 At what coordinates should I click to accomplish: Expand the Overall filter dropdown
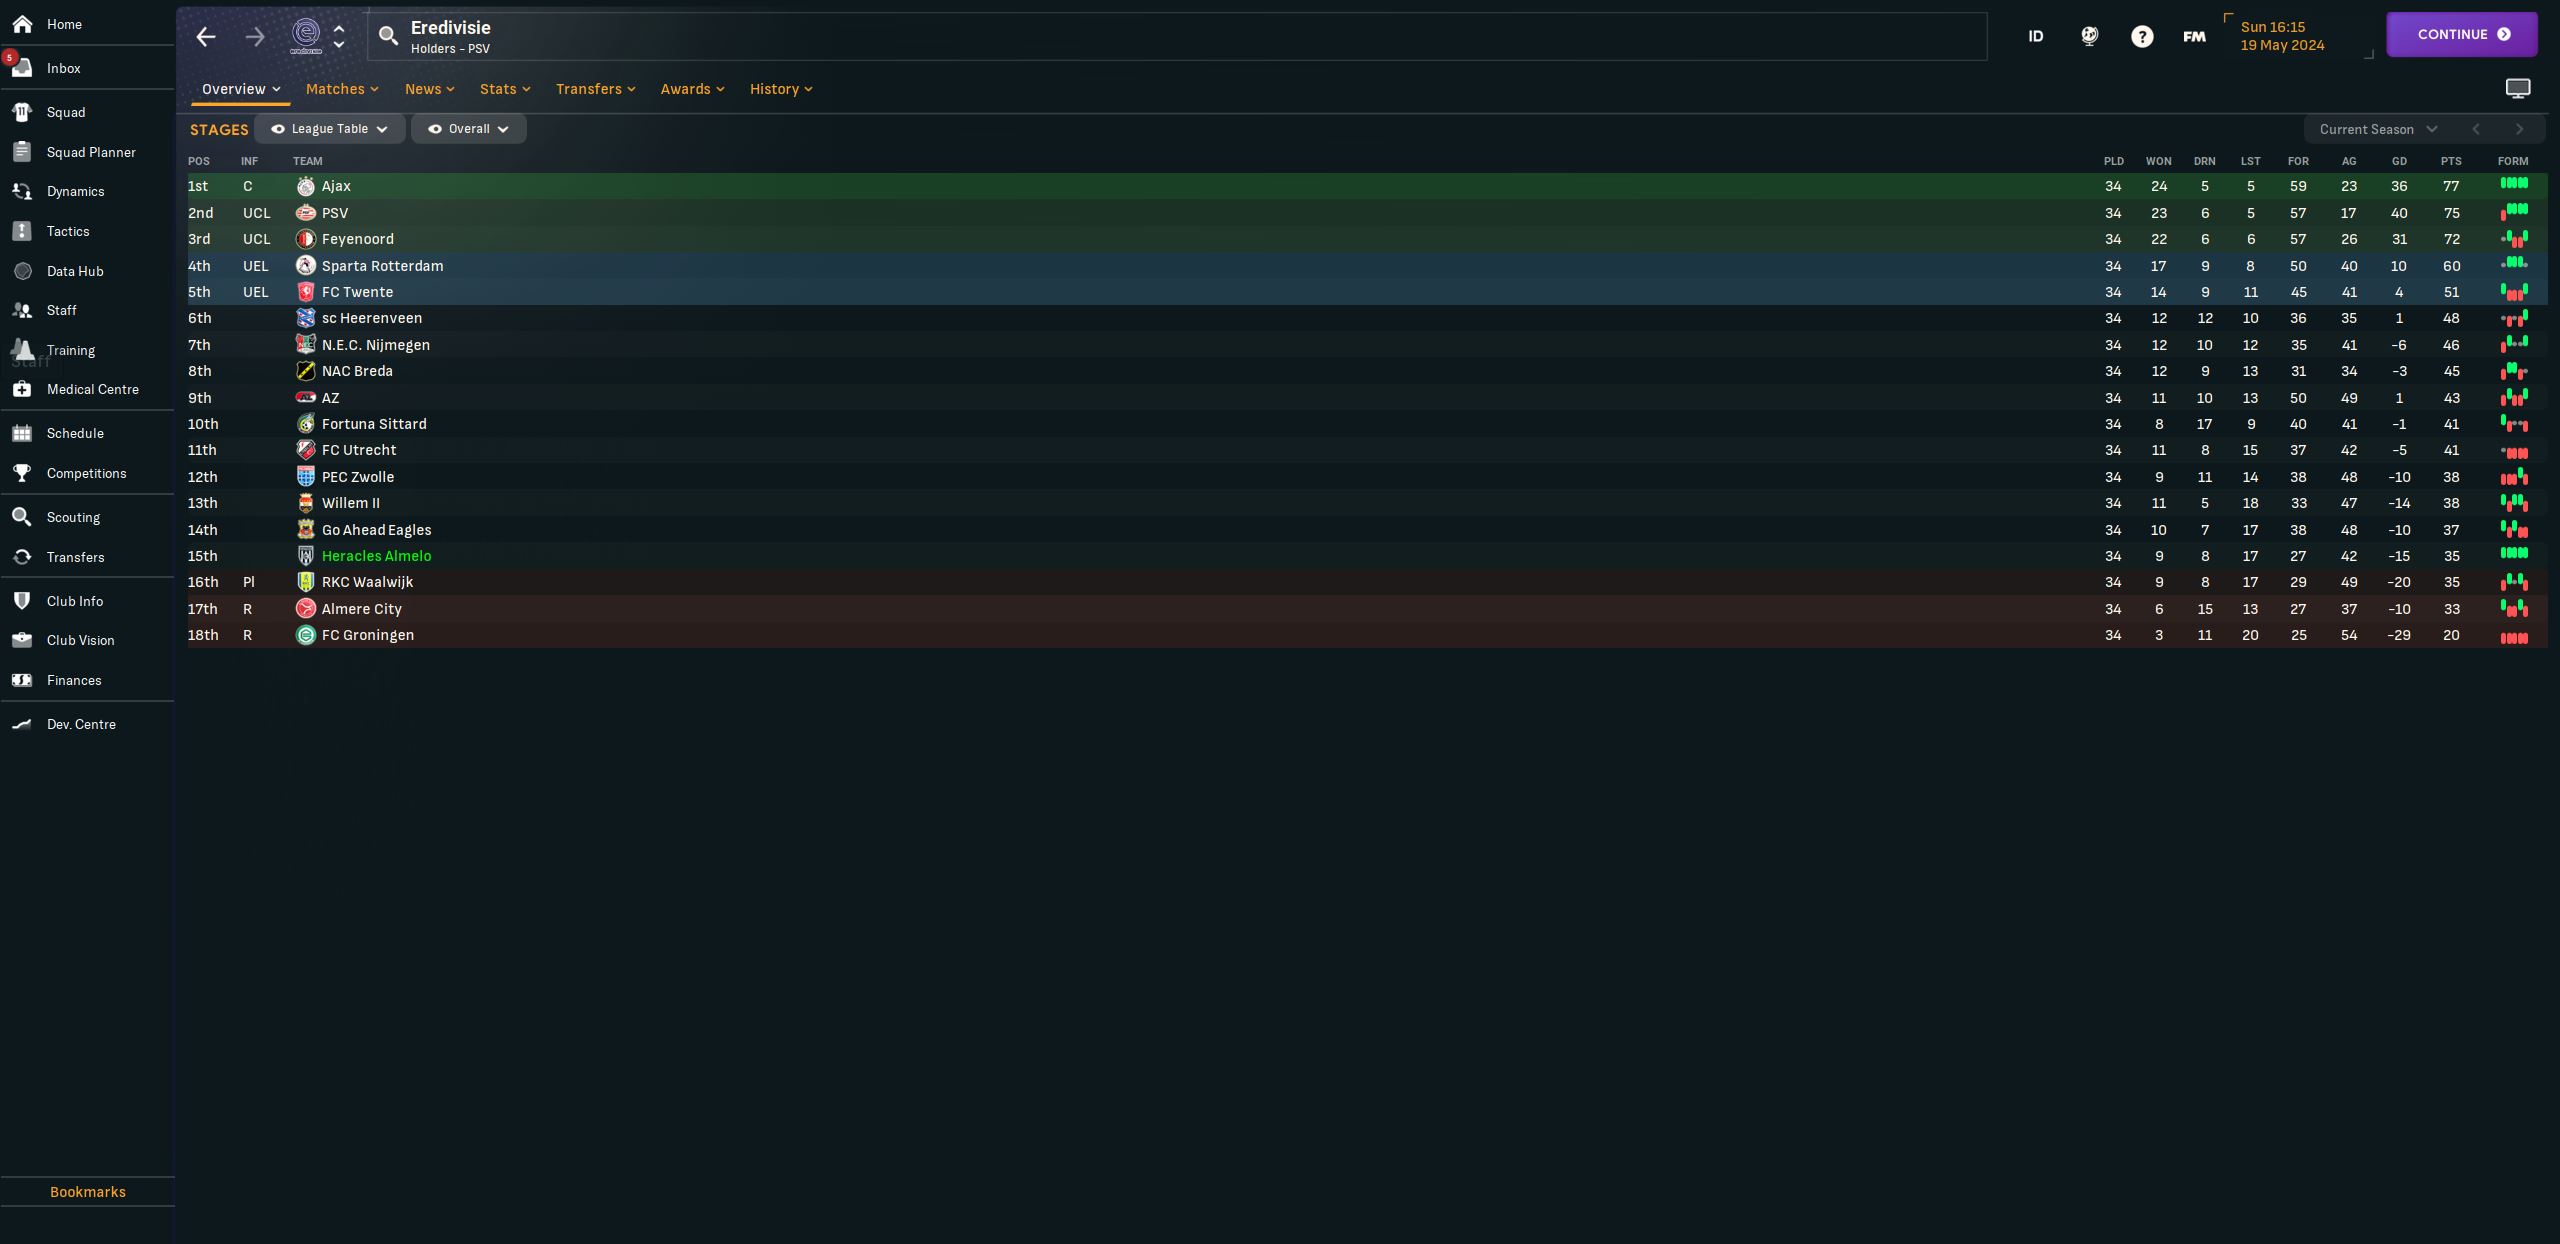pos(470,129)
